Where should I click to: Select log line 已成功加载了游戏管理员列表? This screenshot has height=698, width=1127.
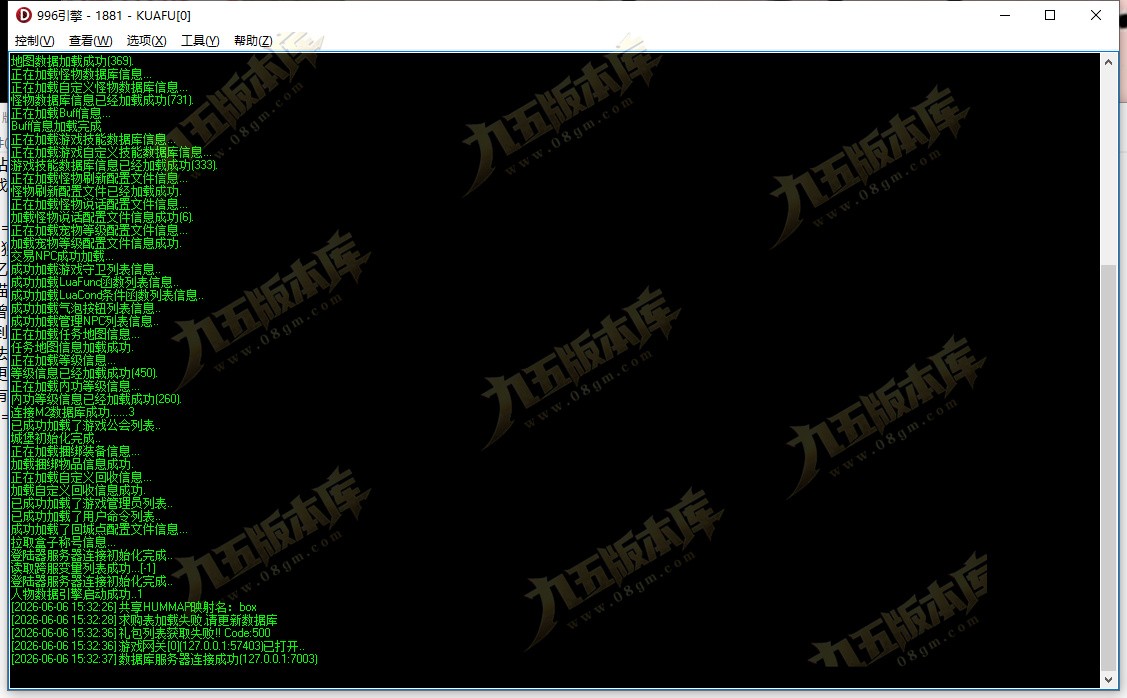click(x=91, y=503)
